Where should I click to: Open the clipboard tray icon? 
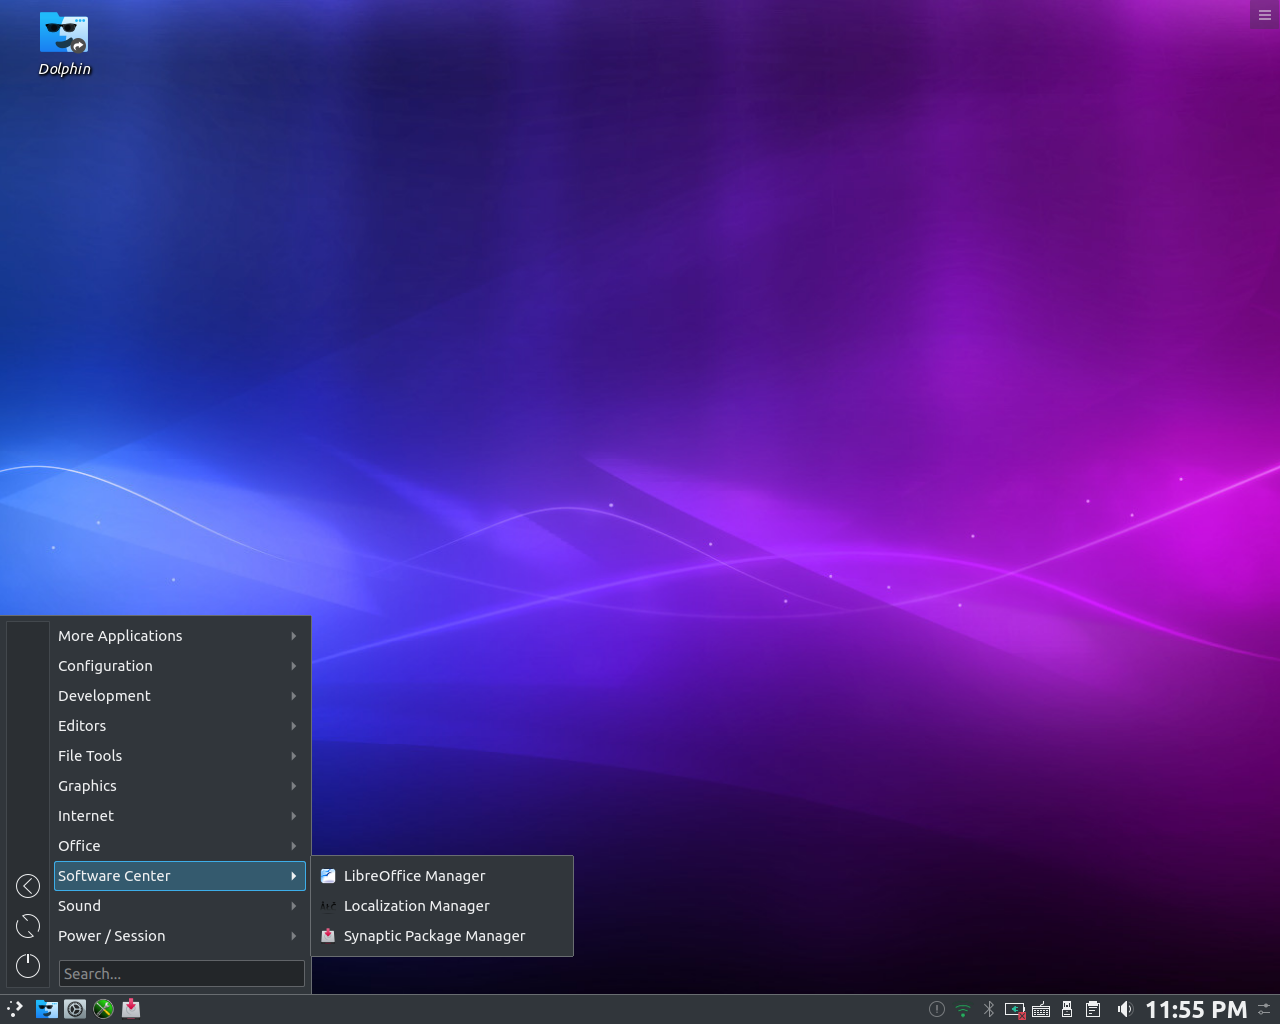[x=1093, y=1009]
